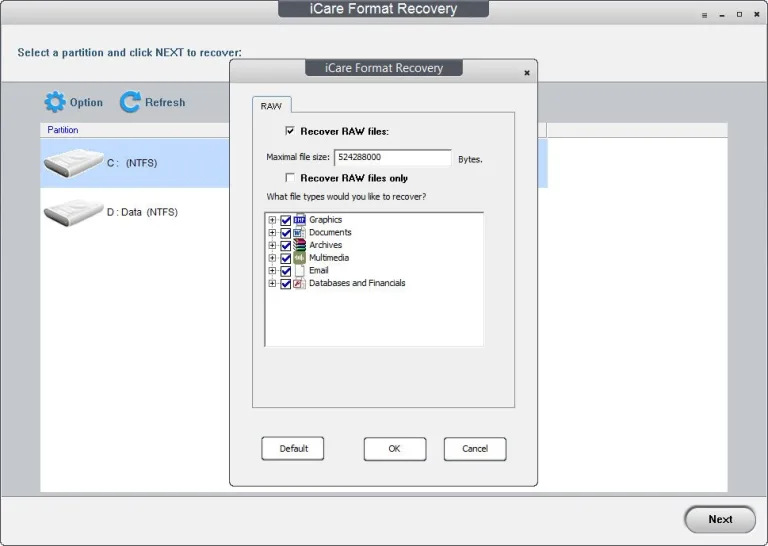Click the Email file type icon
Image resolution: width=768 pixels, height=546 pixels.
(x=299, y=271)
